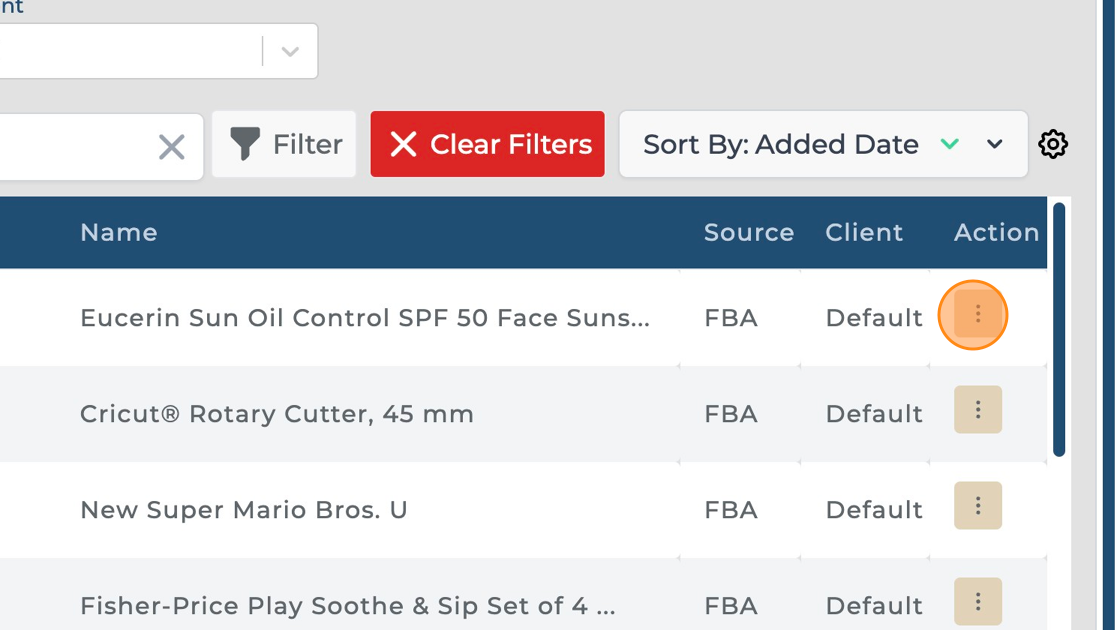Expand the Sort By: Added Date dropdown
This screenshot has width=1120, height=630.
tap(994, 144)
